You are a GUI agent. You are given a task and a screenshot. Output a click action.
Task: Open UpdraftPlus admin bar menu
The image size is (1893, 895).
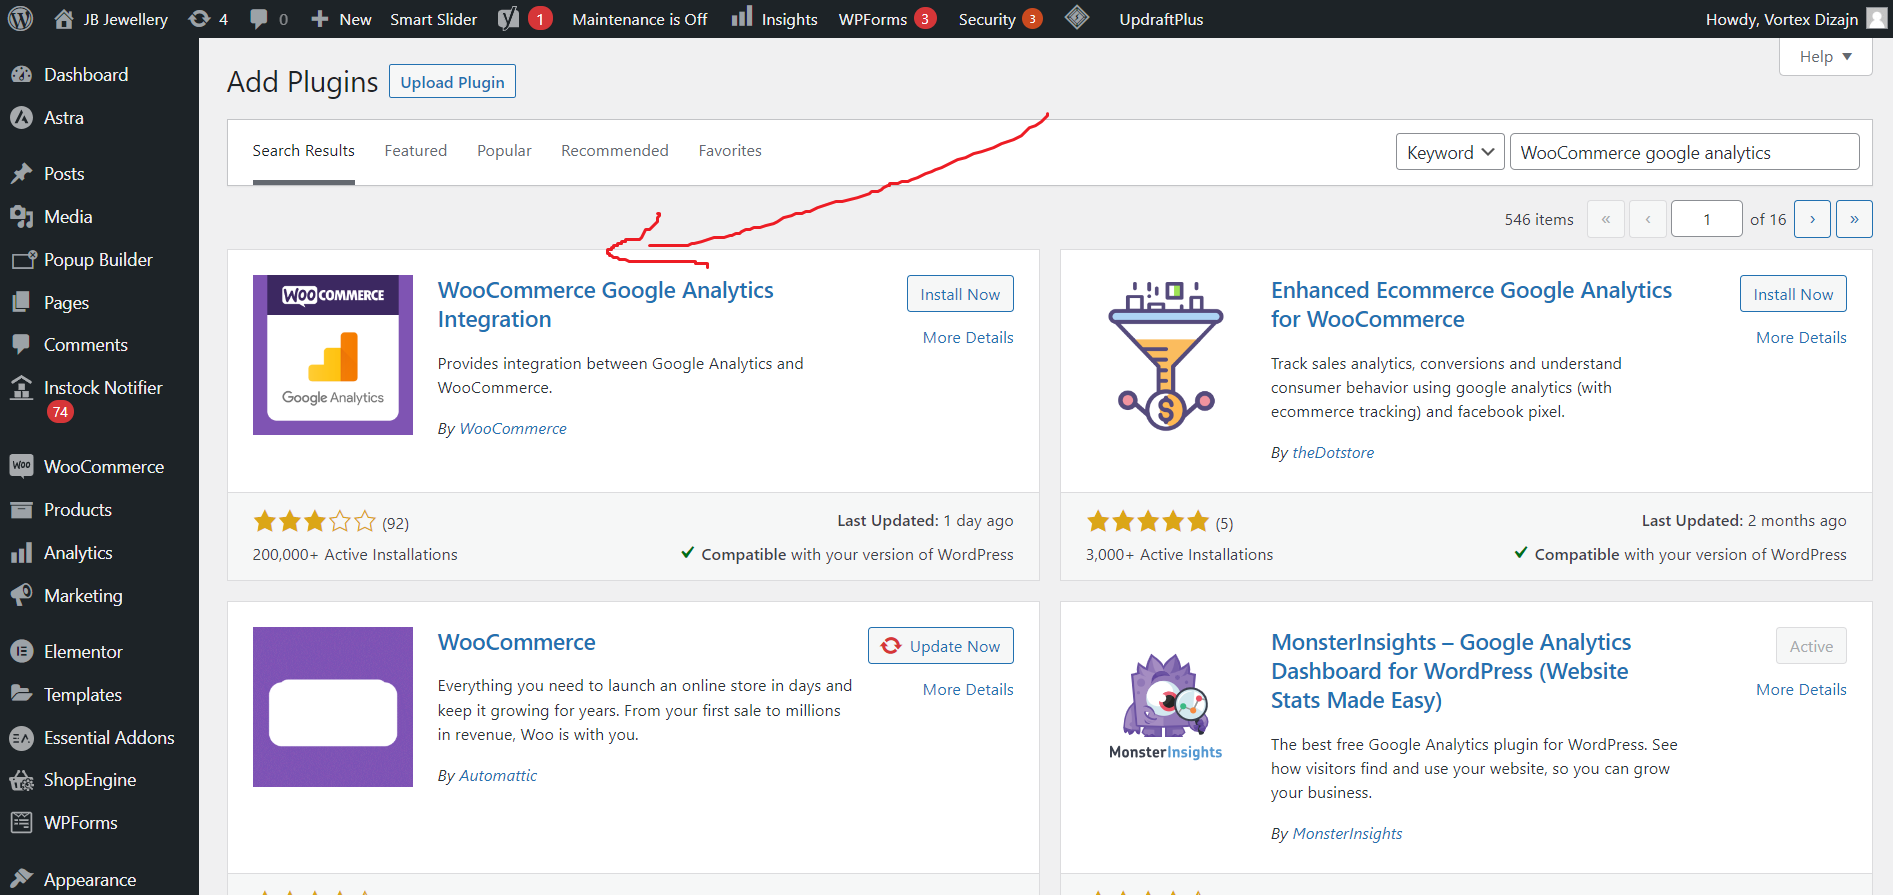click(1161, 19)
